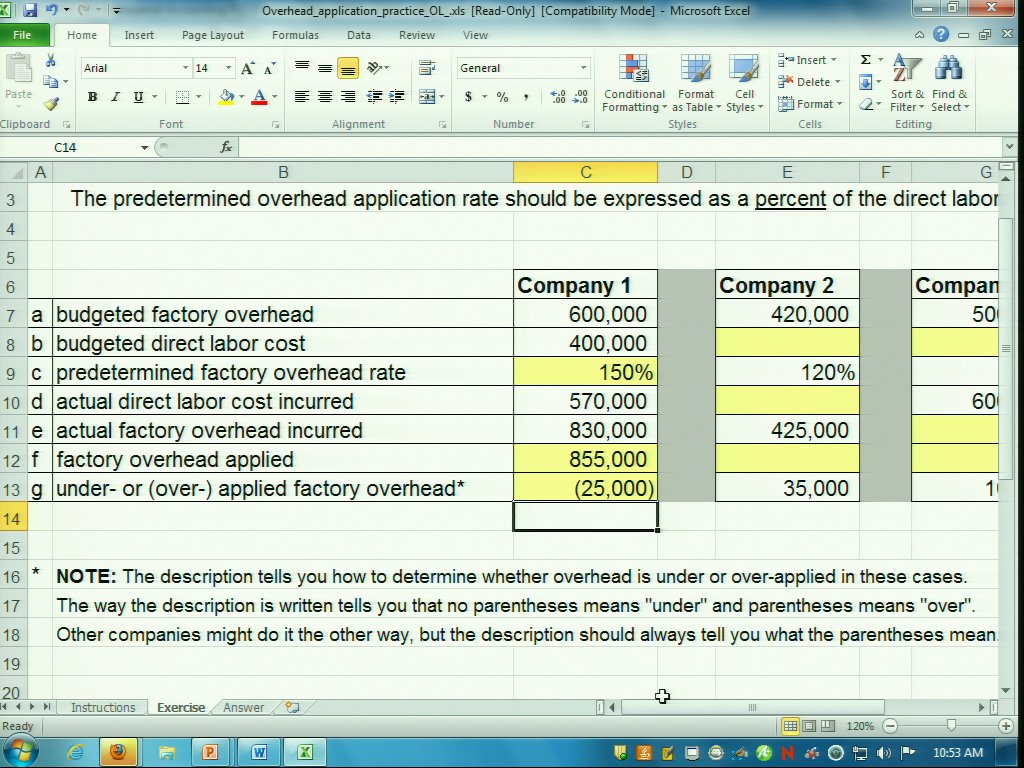Screen dimensions: 1024x768
Task: Click the Increase Font Size icon
Action: pyautogui.click(x=247, y=68)
